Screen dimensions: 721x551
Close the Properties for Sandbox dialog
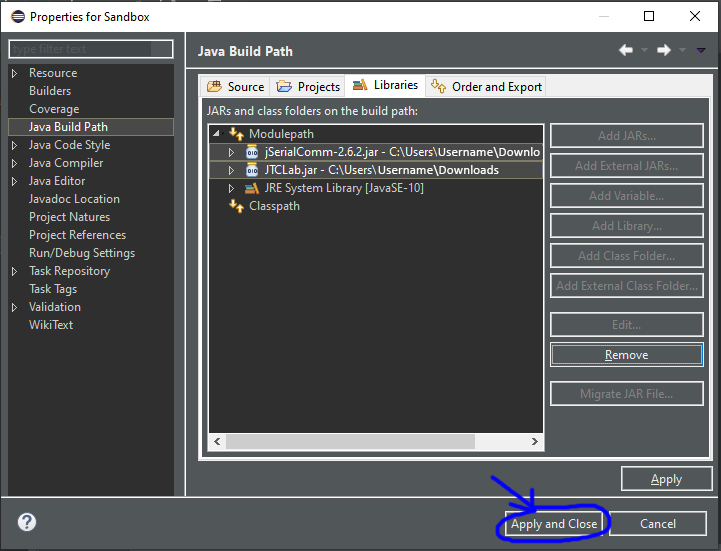[695, 16]
